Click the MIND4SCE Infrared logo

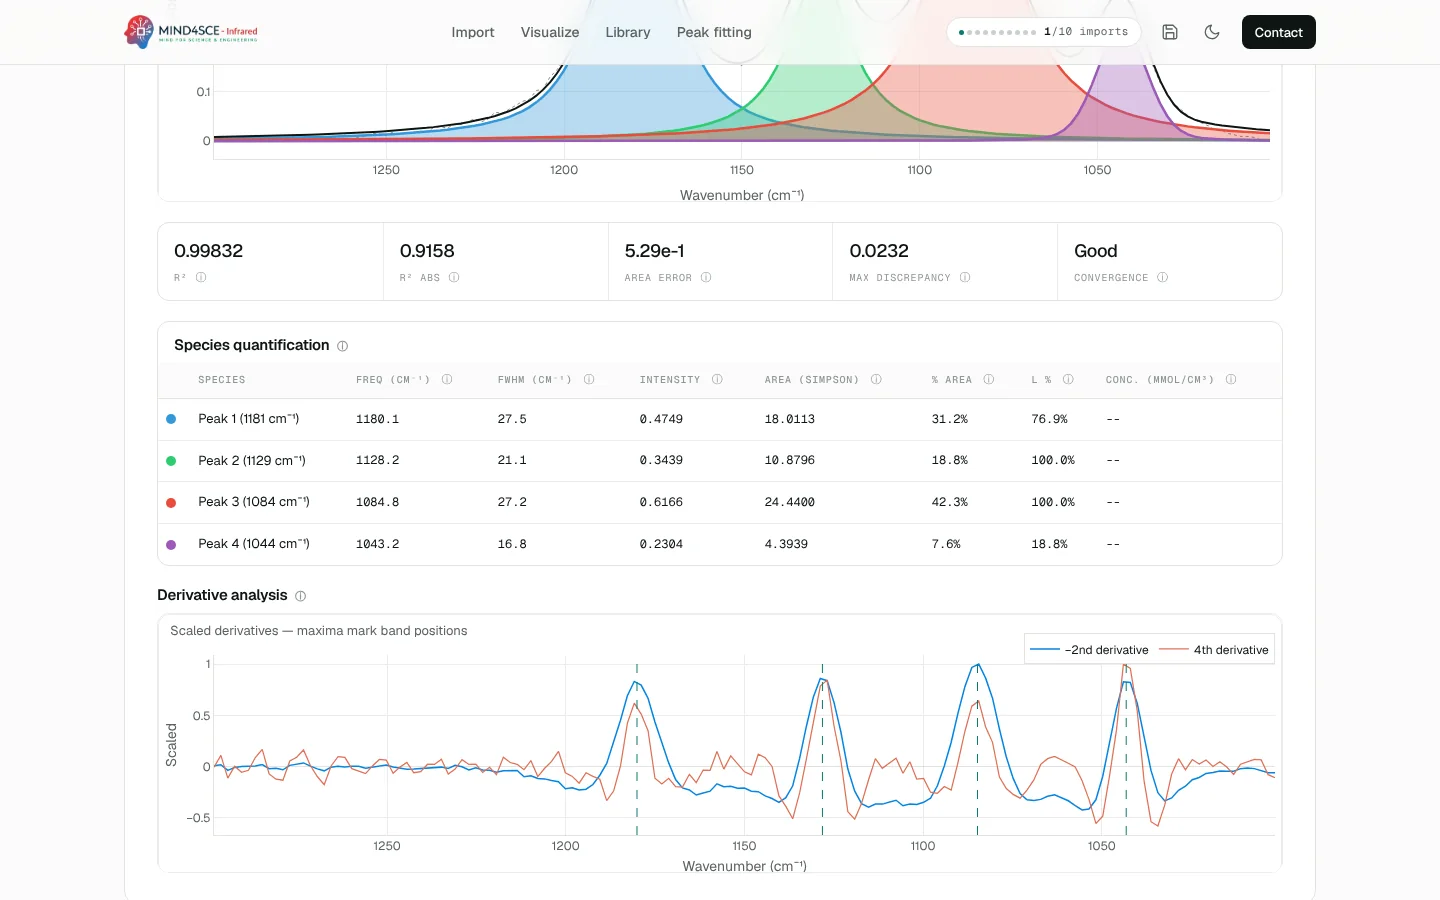pyautogui.click(x=191, y=32)
